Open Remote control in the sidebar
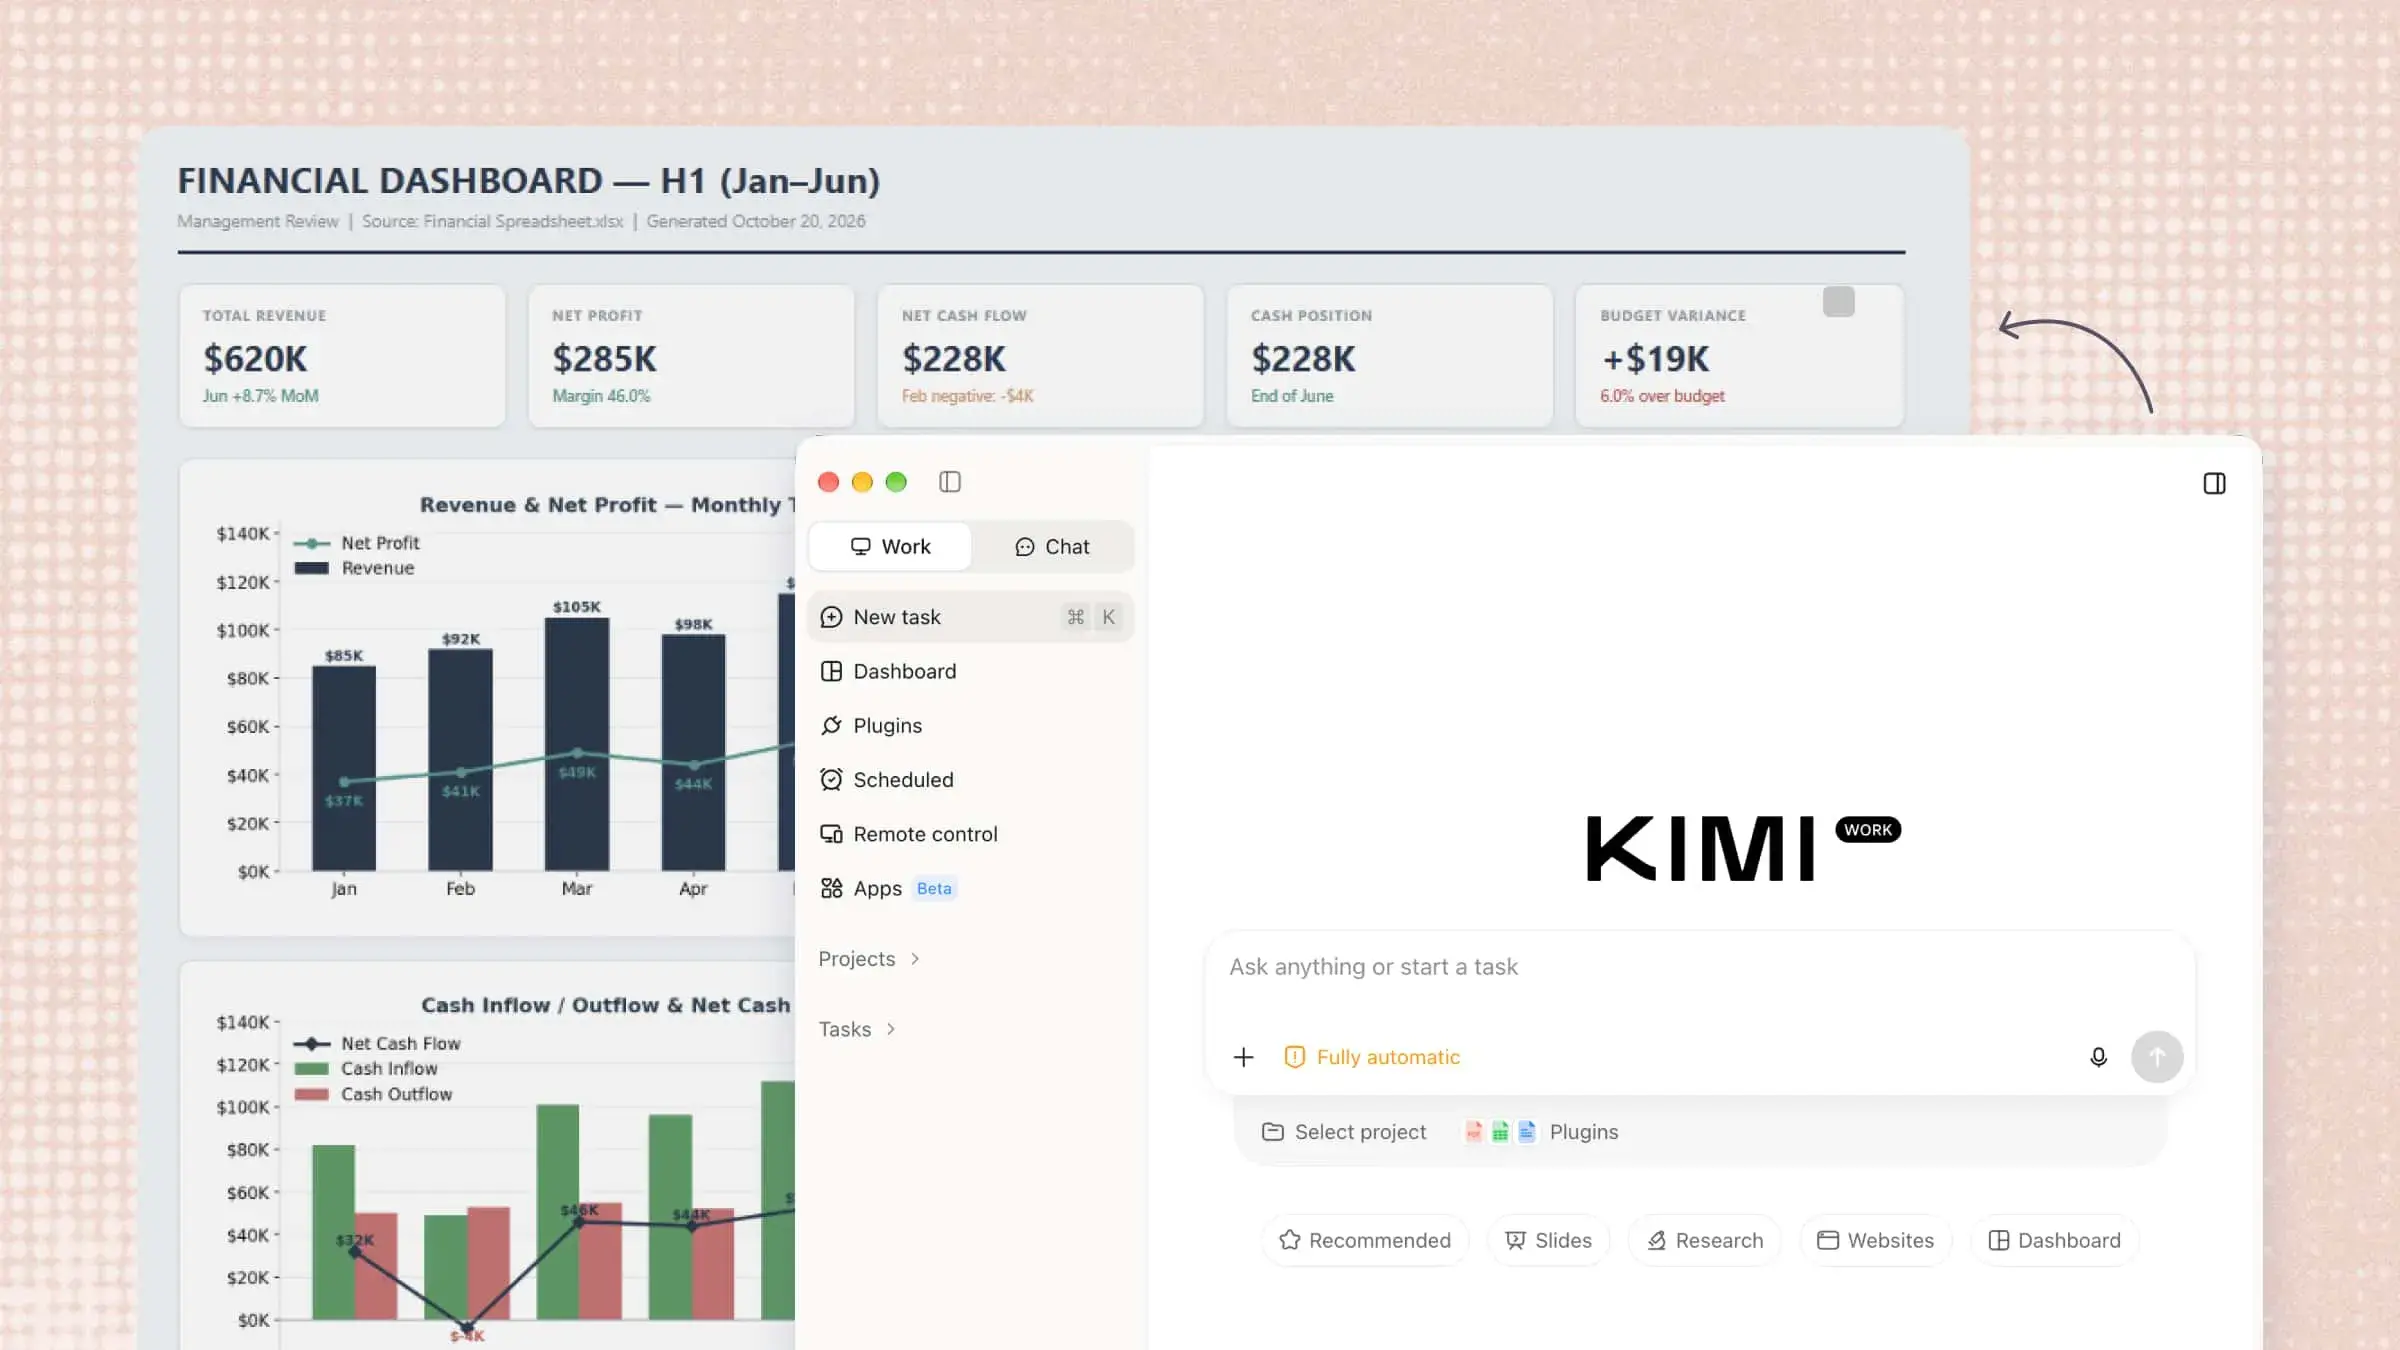The height and width of the screenshot is (1350, 2400). [x=970, y=834]
